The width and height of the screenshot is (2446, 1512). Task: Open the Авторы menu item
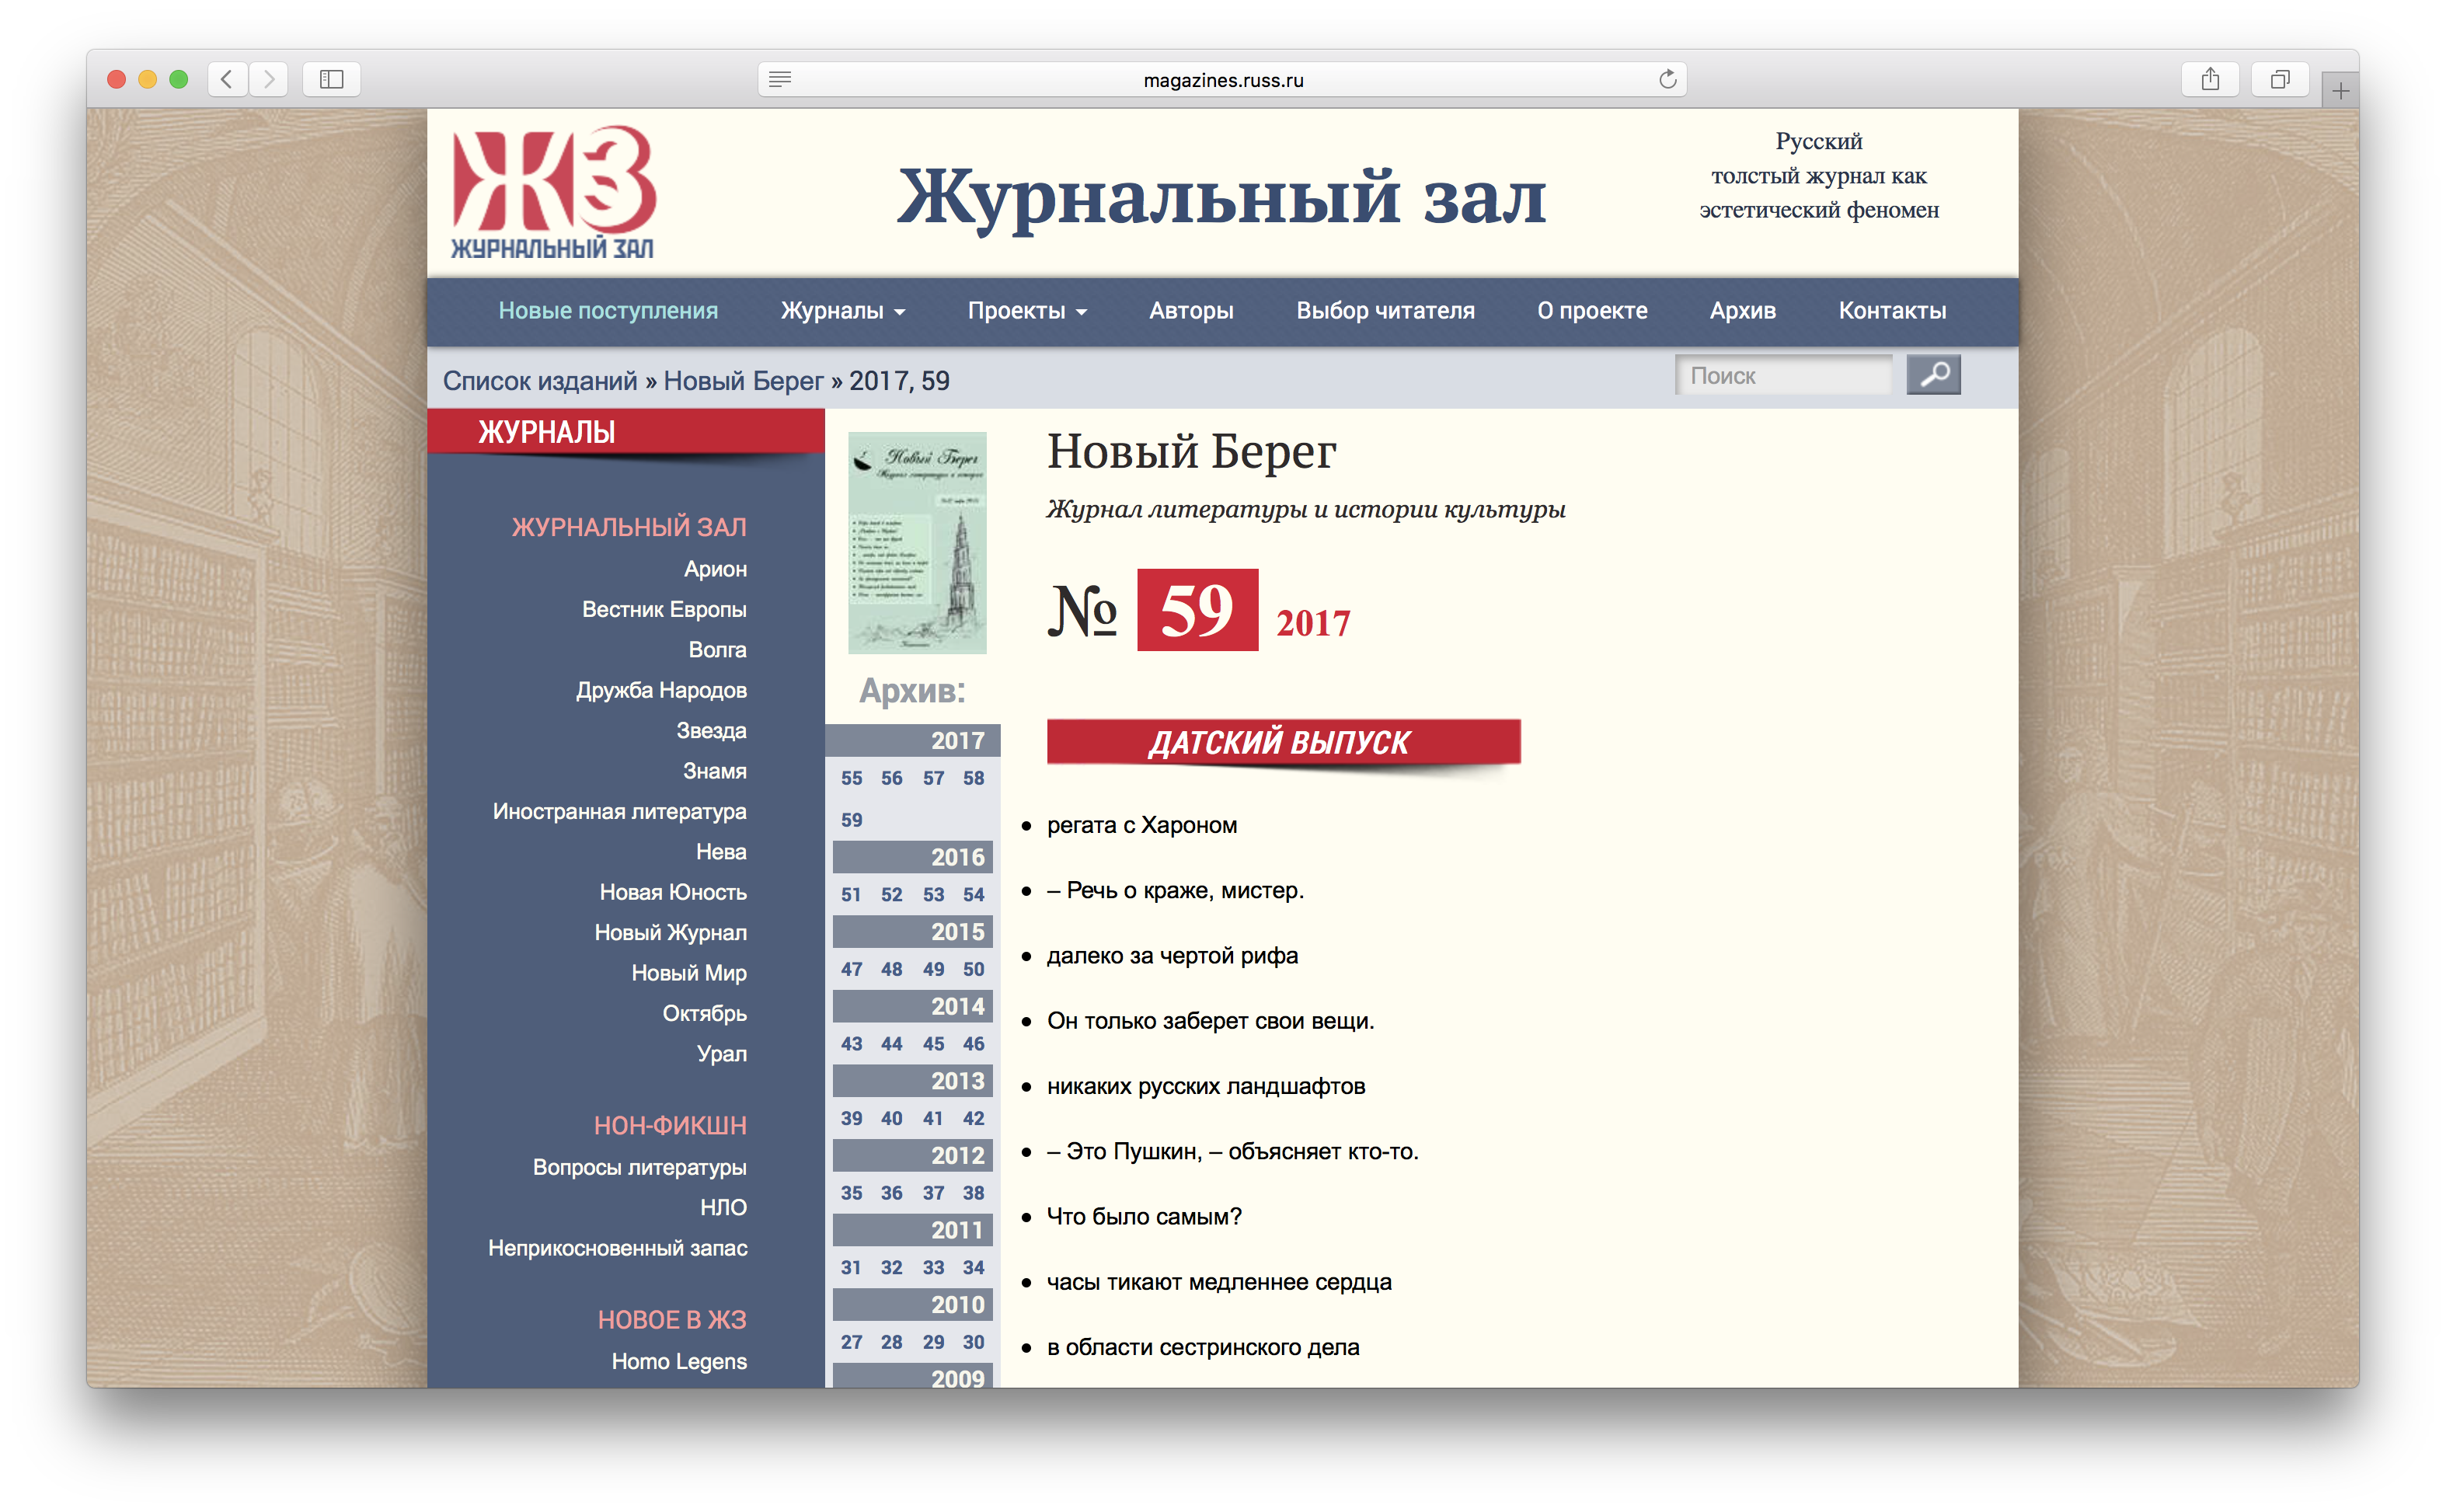(1190, 311)
